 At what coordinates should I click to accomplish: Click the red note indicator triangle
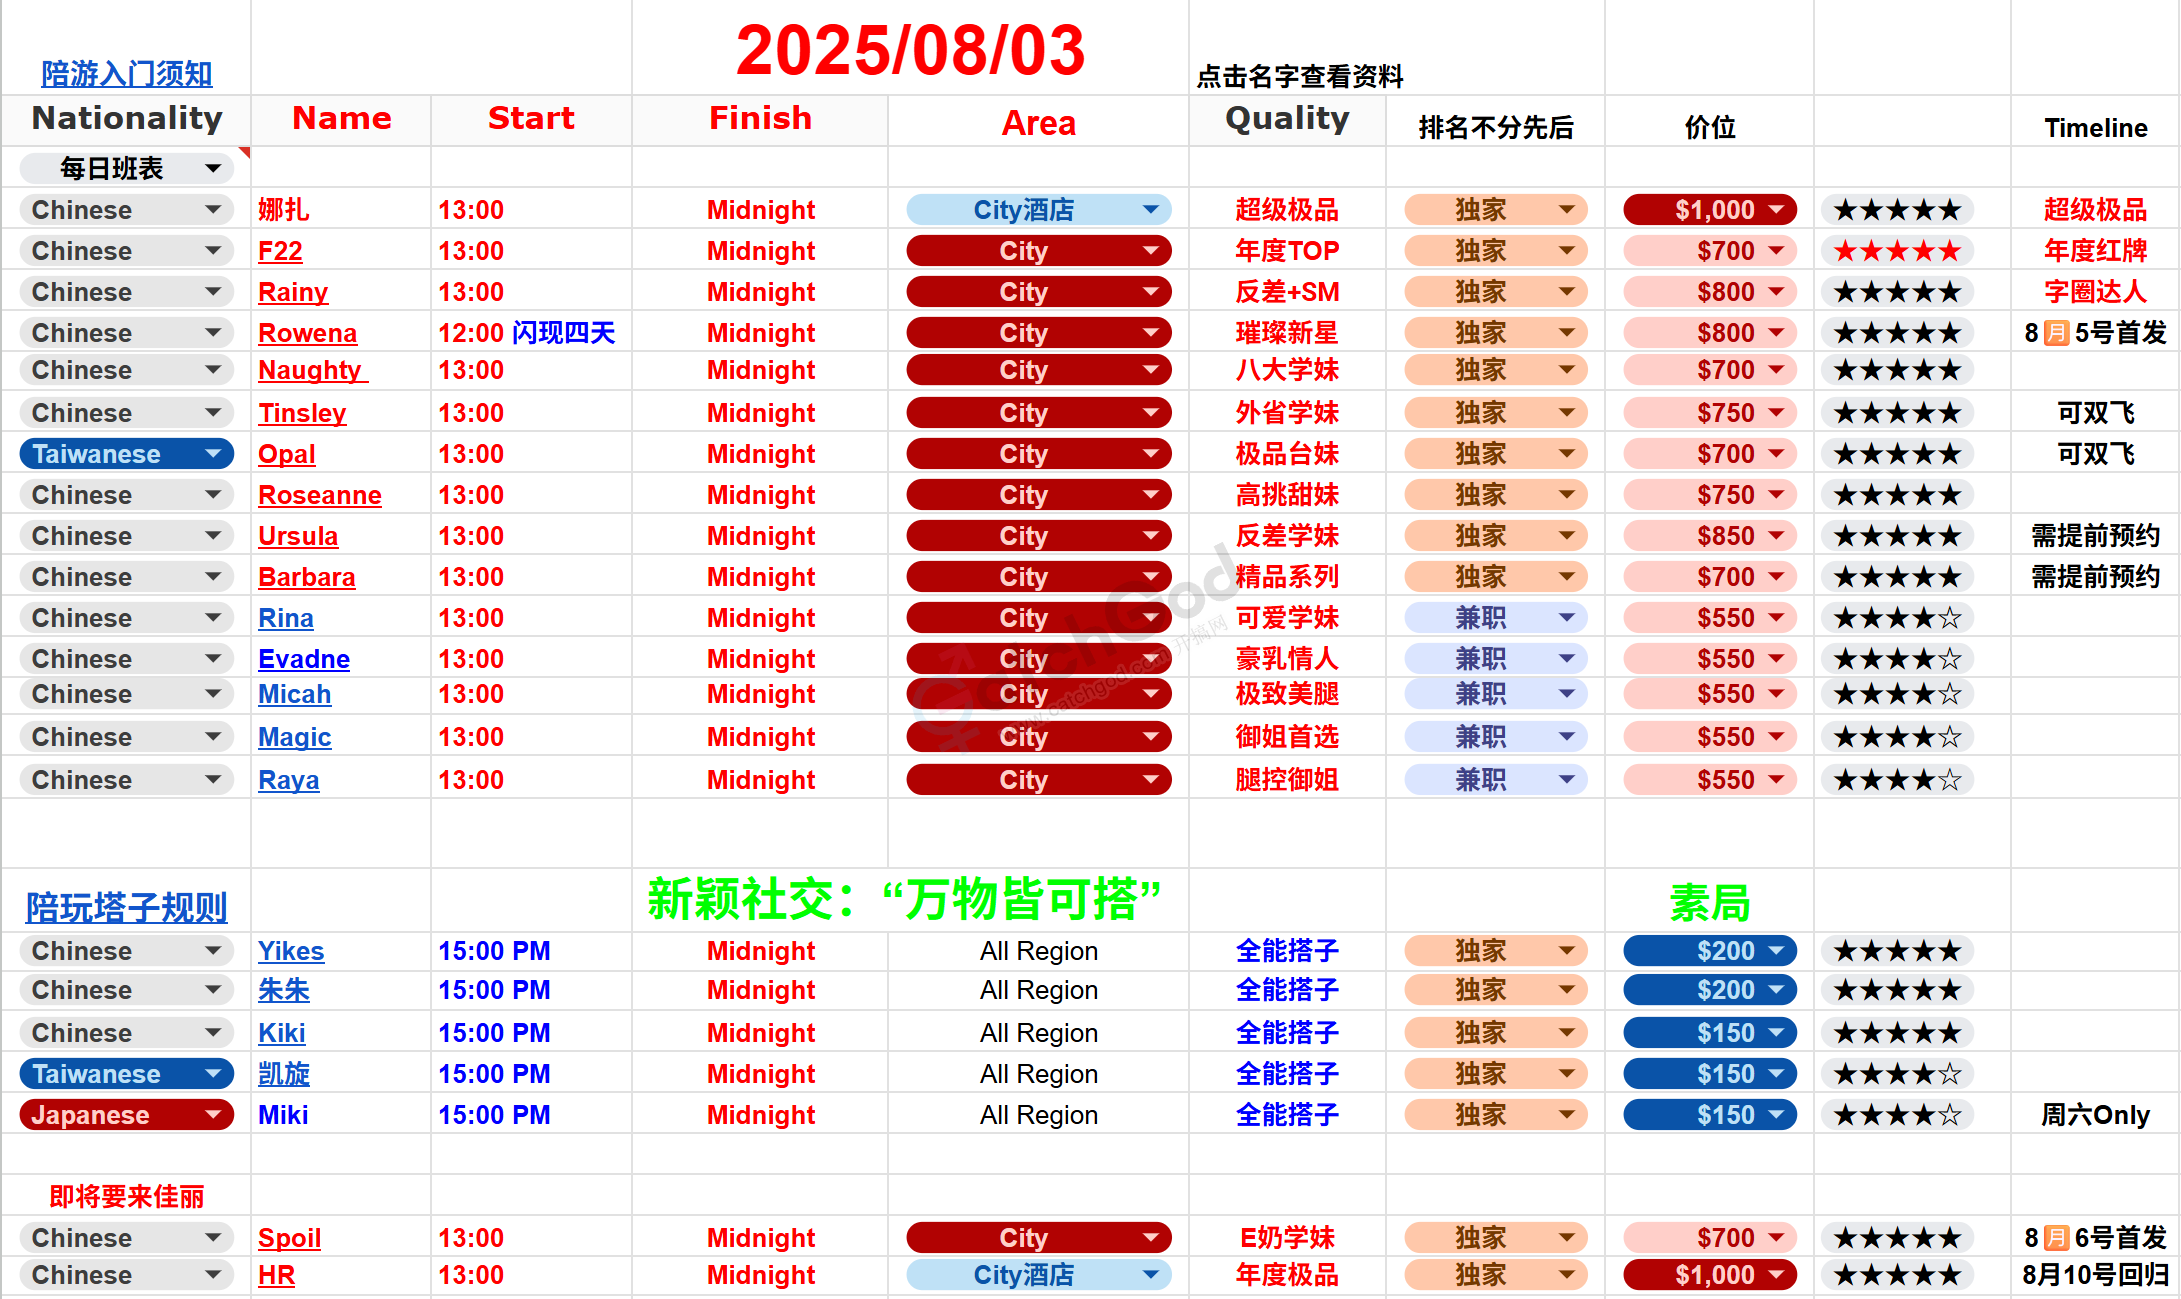(x=245, y=152)
